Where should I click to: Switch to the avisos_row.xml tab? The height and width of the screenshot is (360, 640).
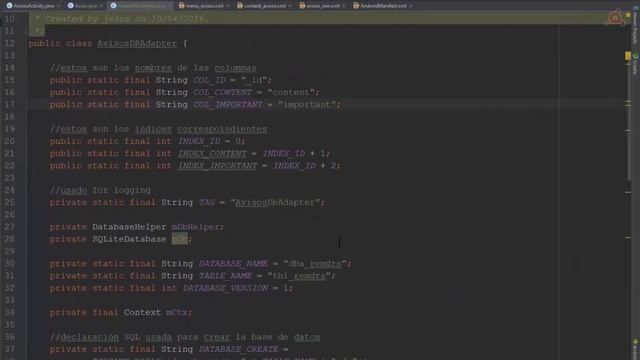323,6
